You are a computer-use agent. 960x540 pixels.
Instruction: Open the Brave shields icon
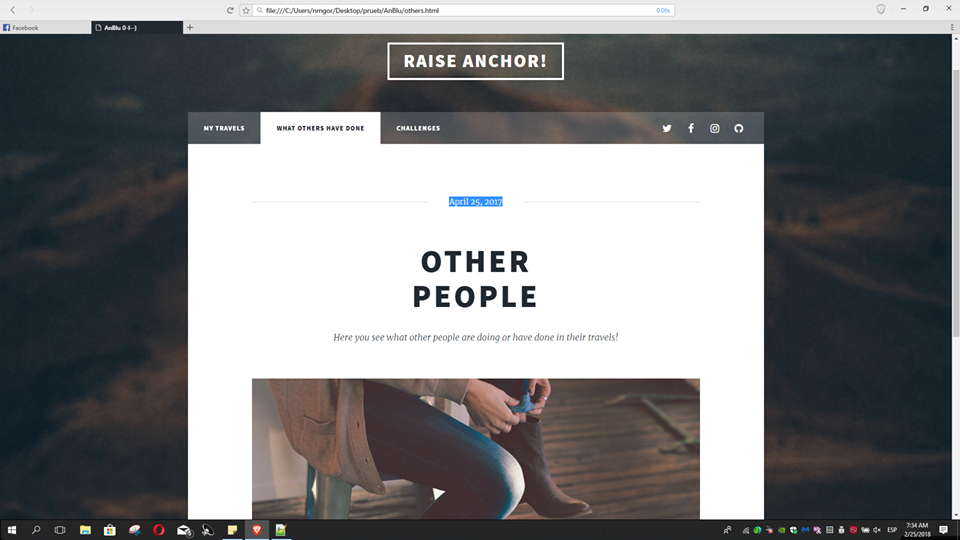[x=880, y=9]
